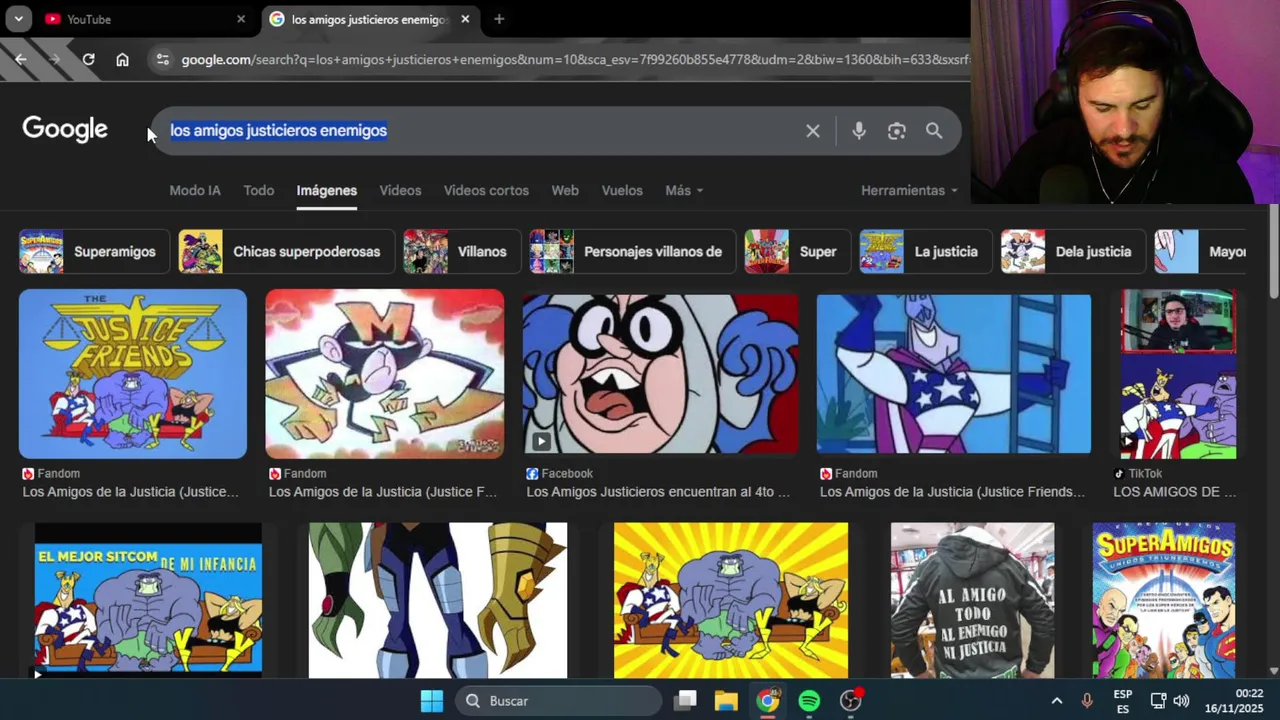Click the address bar URL

click(x=575, y=60)
